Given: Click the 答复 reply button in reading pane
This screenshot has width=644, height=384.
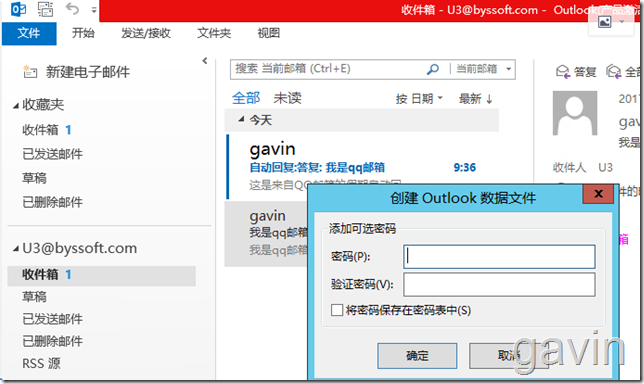Looking at the screenshot, I should (576, 72).
